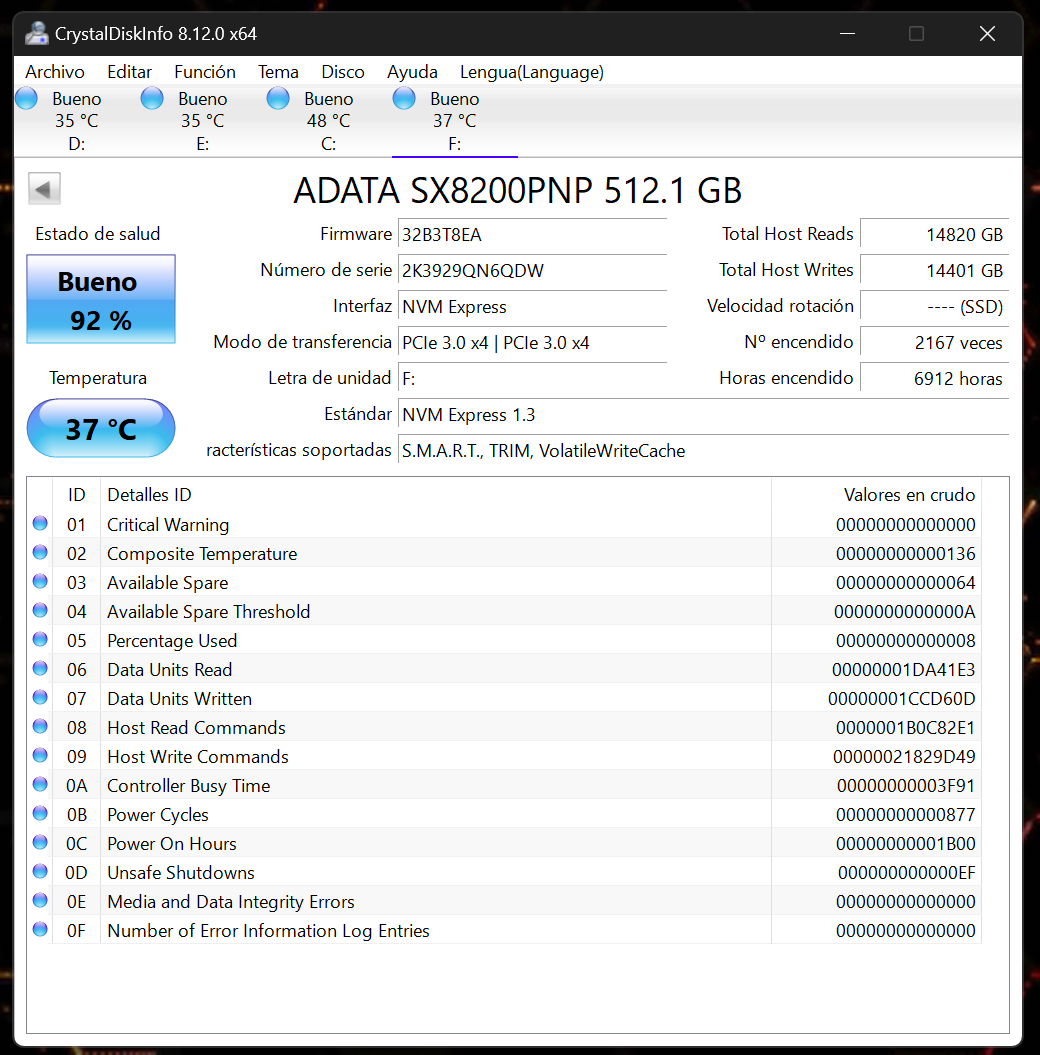This screenshot has width=1040, height=1055.
Task: Click status orb for Available Spare row
Action: [x=40, y=581]
